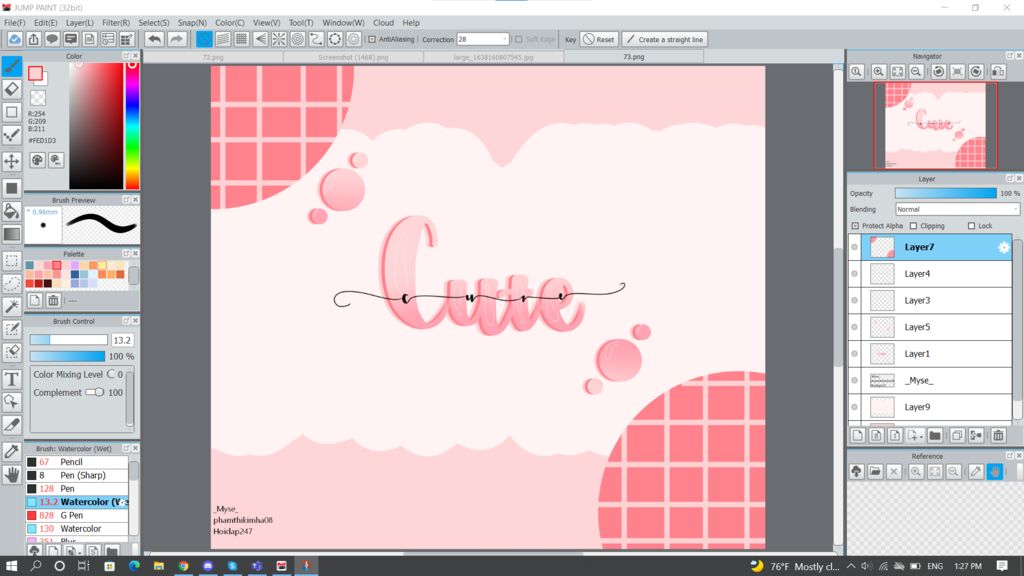The width and height of the screenshot is (1024, 576).
Task: Choose the Pen brush sized 128
Action: [77, 488]
